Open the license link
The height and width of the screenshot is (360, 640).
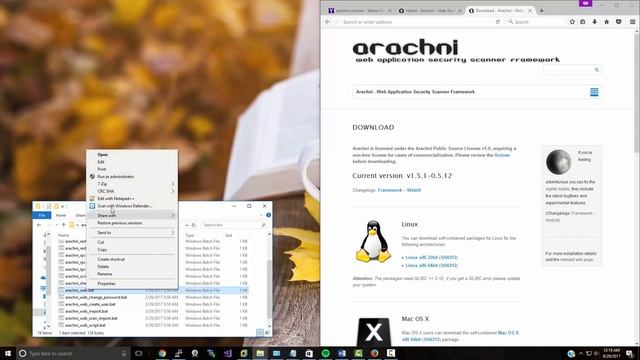click(502, 155)
